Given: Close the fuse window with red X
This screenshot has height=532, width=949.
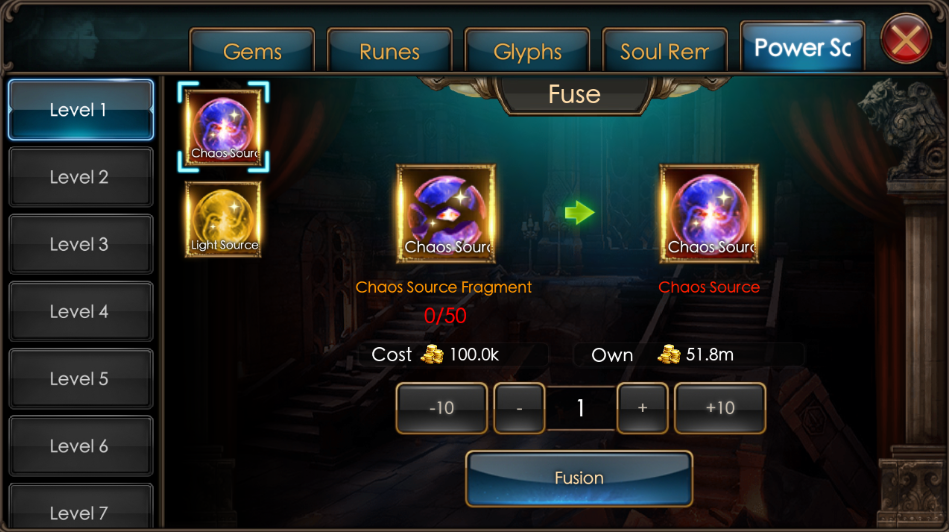Looking at the screenshot, I should (x=906, y=40).
